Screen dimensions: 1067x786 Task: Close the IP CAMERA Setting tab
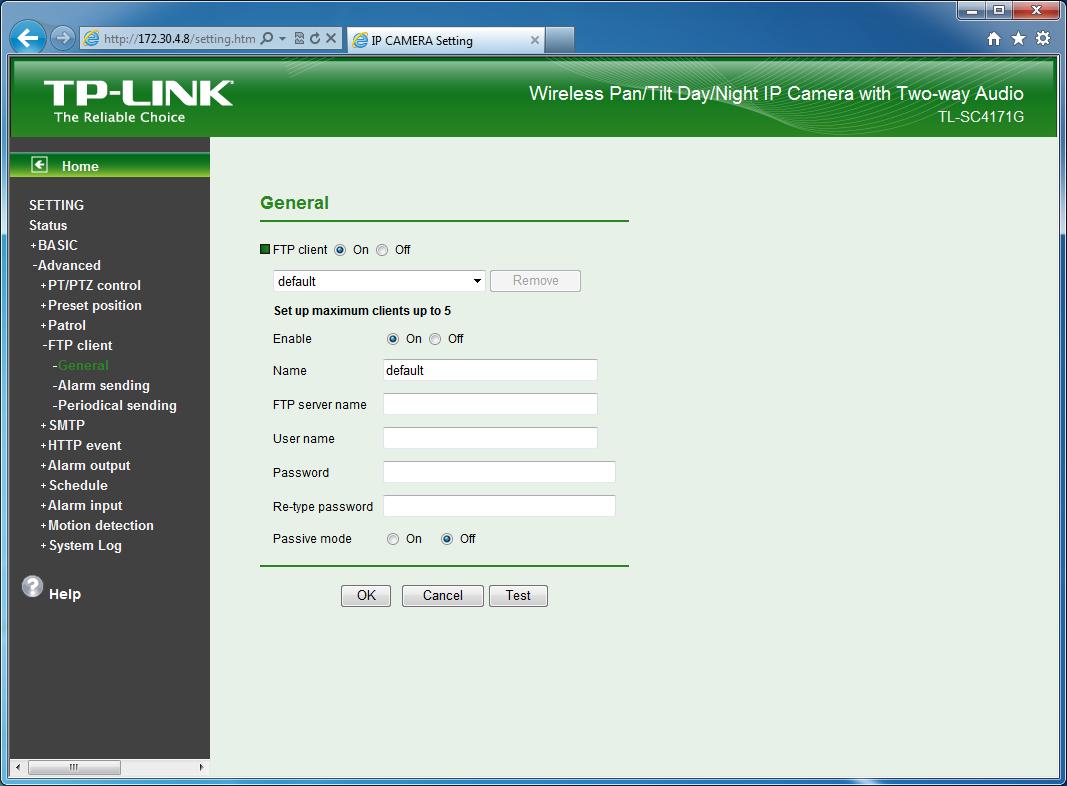point(535,40)
